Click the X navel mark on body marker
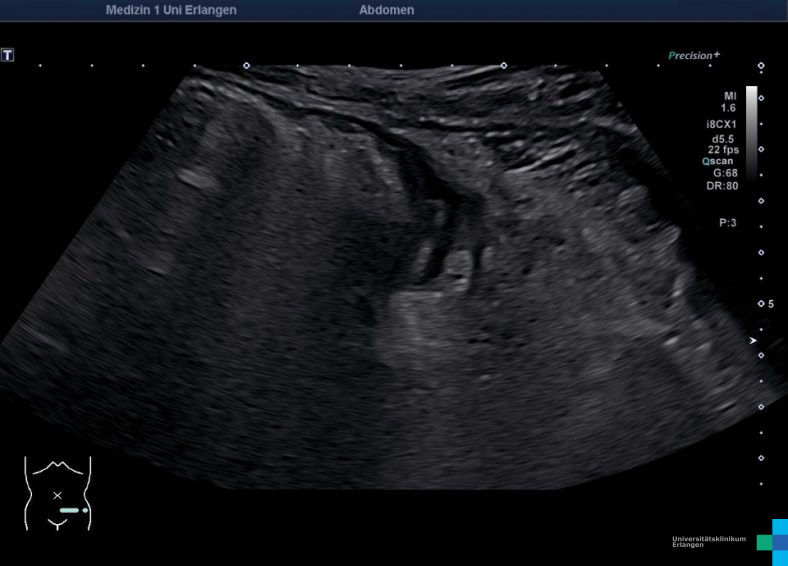788x566 pixels. click(x=57, y=495)
